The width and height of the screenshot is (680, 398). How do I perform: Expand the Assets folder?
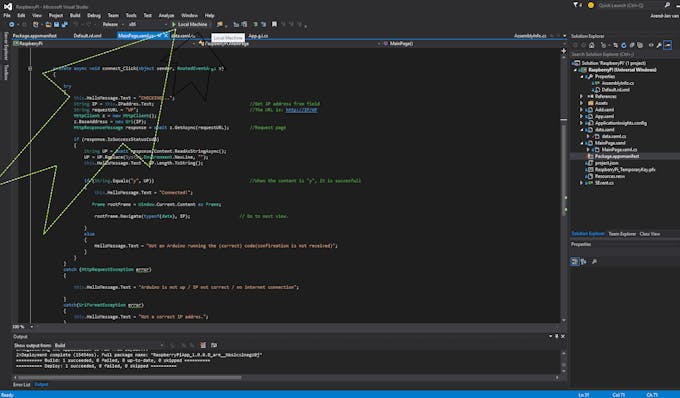pyautogui.click(x=582, y=103)
